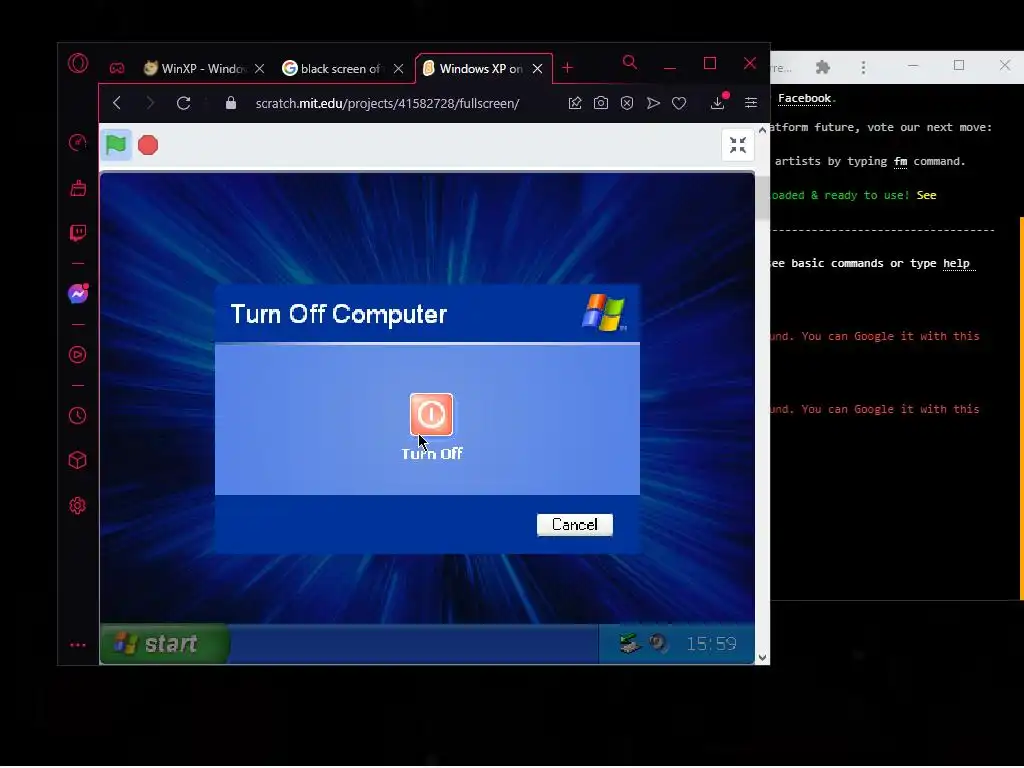Open a new tab with plus button
Viewport: 1024px width, 768px height.
click(568, 68)
